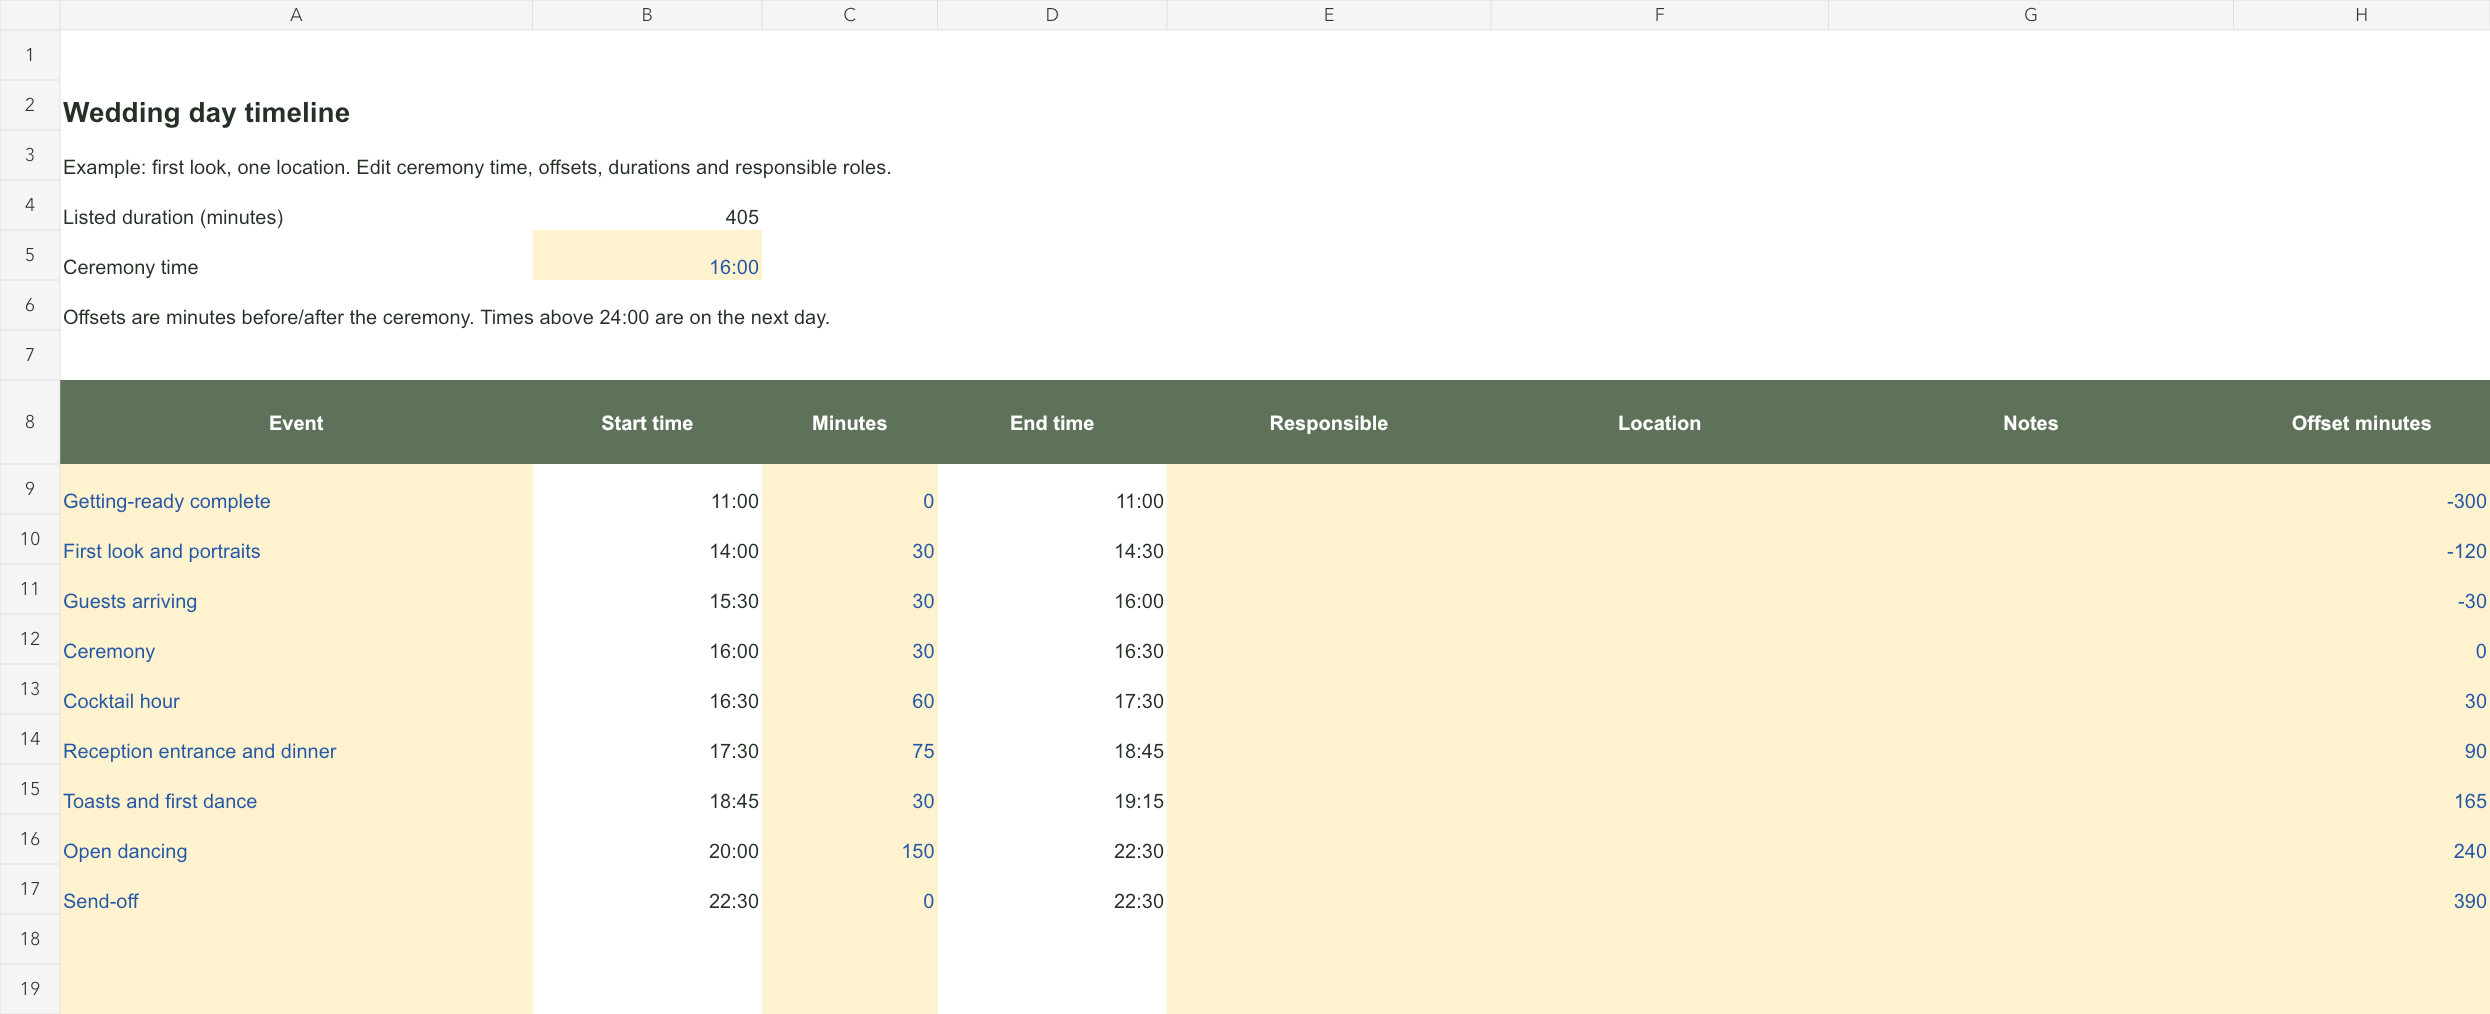Click the 14:30 end time for First look
Image resolution: width=2490 pixels, height=1014 pixels.
[1052, 539]
